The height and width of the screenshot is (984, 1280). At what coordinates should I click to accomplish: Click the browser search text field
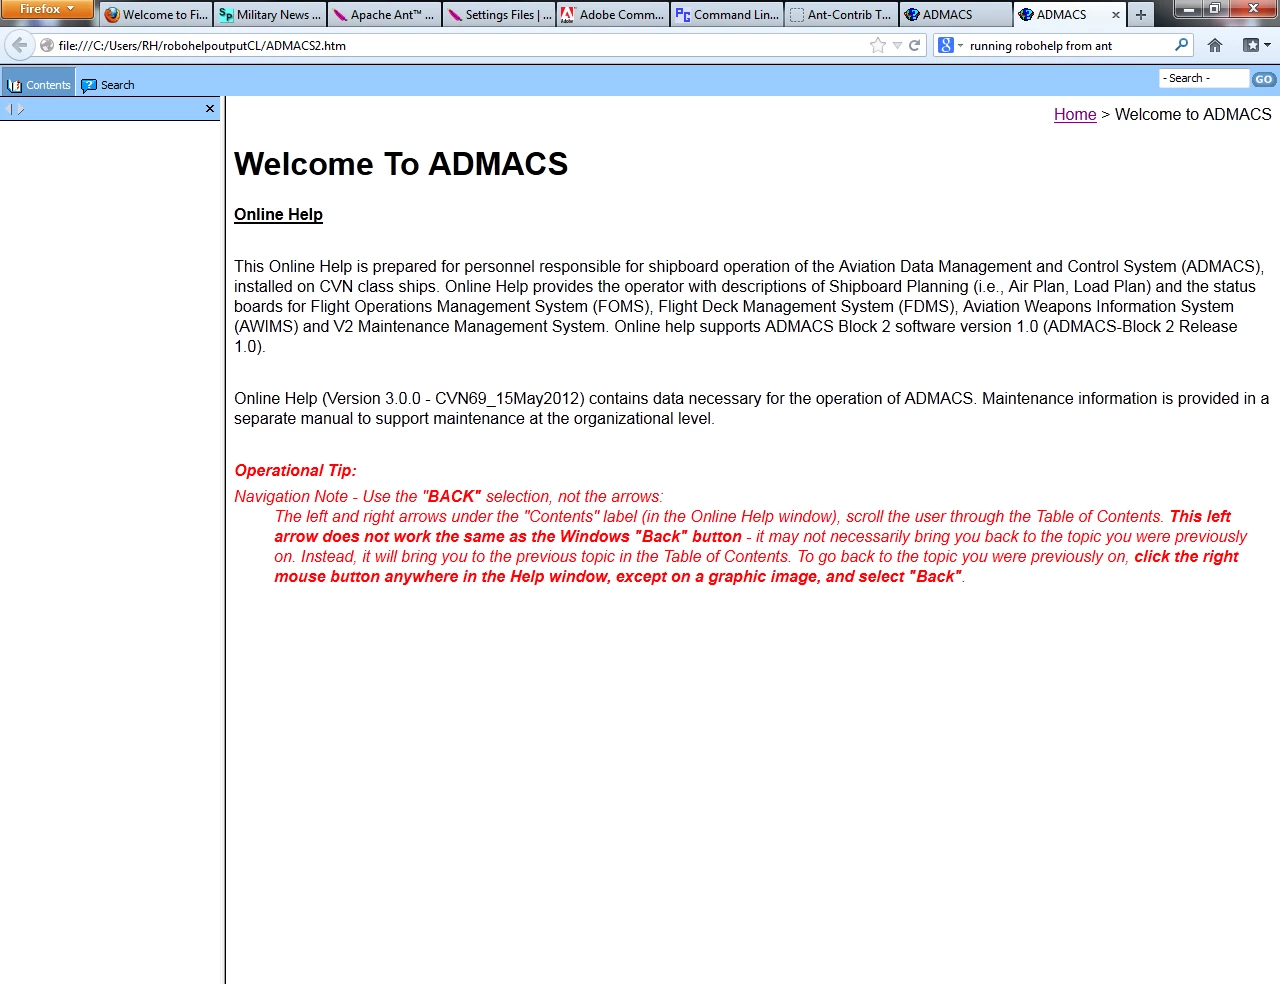click(x=1068, y=45)
